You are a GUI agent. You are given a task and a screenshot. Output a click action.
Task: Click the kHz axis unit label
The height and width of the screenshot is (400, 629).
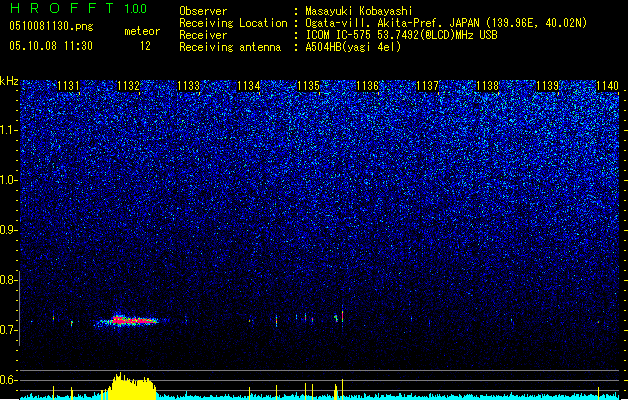point(9,81)
